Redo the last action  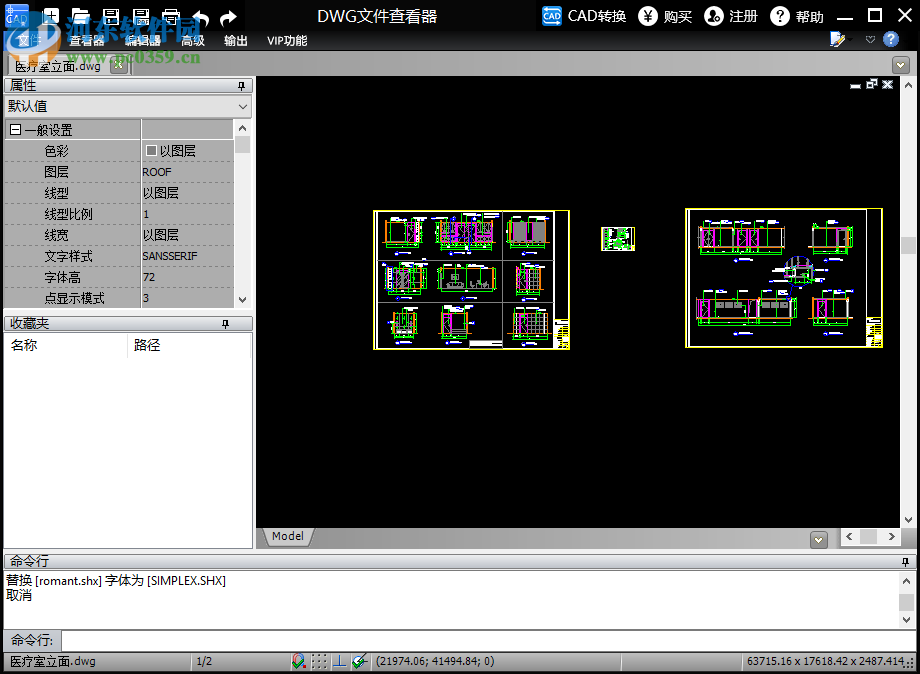[228, 18]
